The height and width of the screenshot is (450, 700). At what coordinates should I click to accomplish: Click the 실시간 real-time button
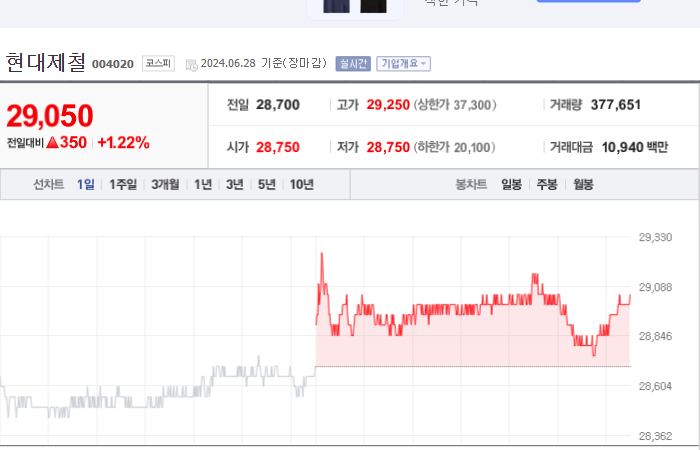tap(353, 63)
